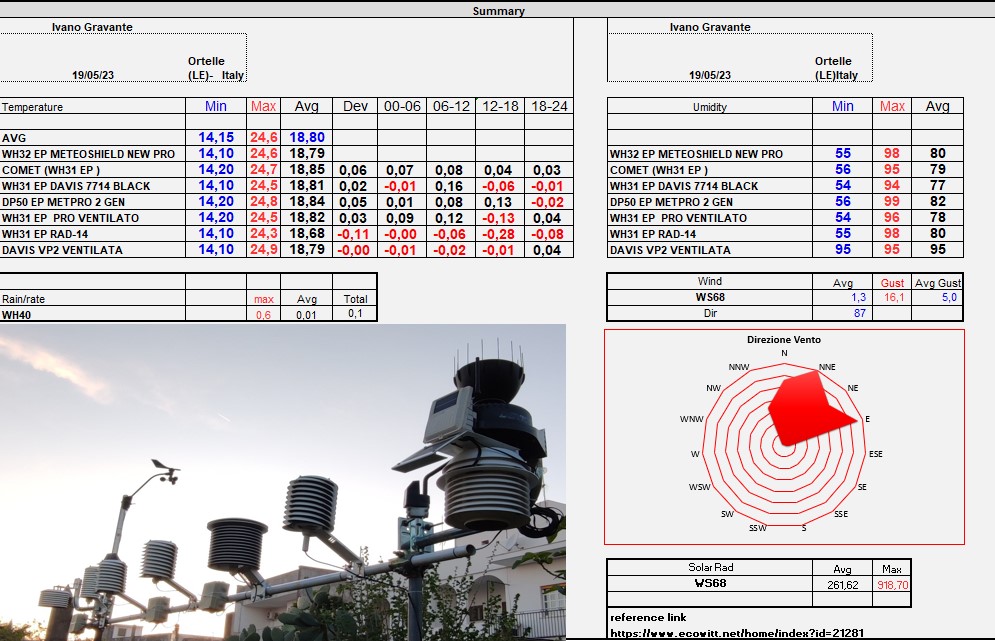995x641 pixels.
Task: Select DAVIS VP2 VENTILATA max temperature 24,9
Action: (x=263, y=250)
